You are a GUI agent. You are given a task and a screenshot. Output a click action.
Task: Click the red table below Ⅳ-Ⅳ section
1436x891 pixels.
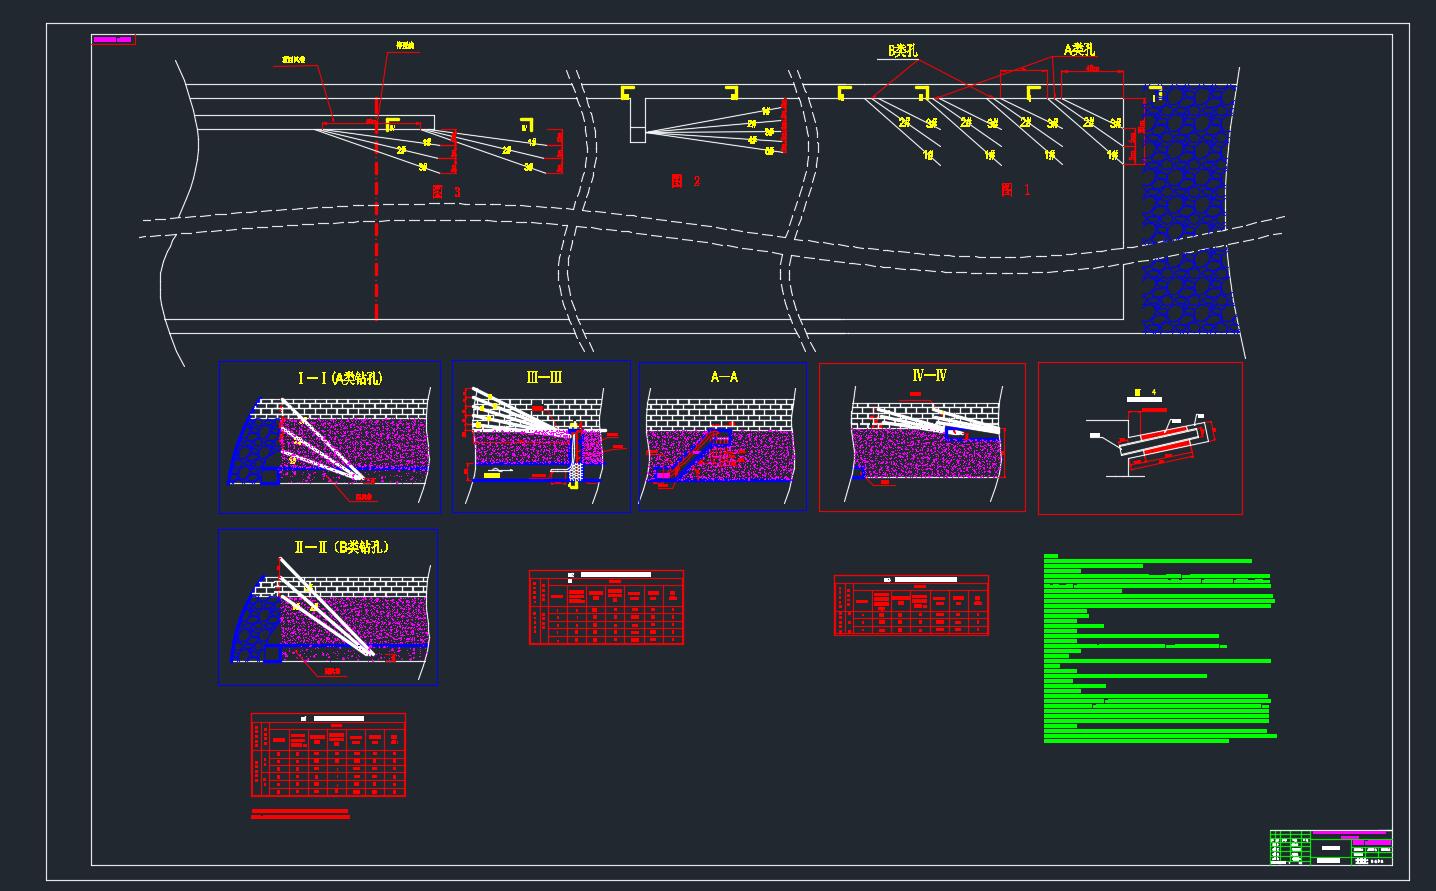pos(911,605)
